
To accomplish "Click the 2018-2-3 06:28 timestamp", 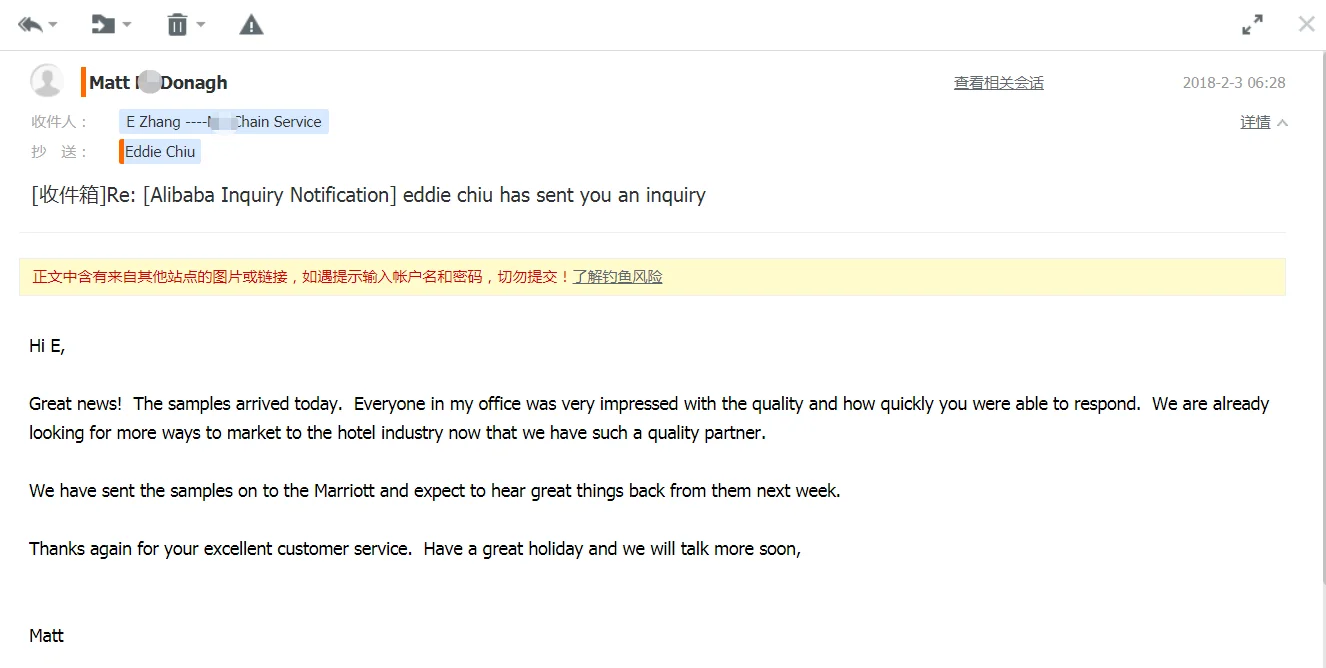I will [1234, 83].
